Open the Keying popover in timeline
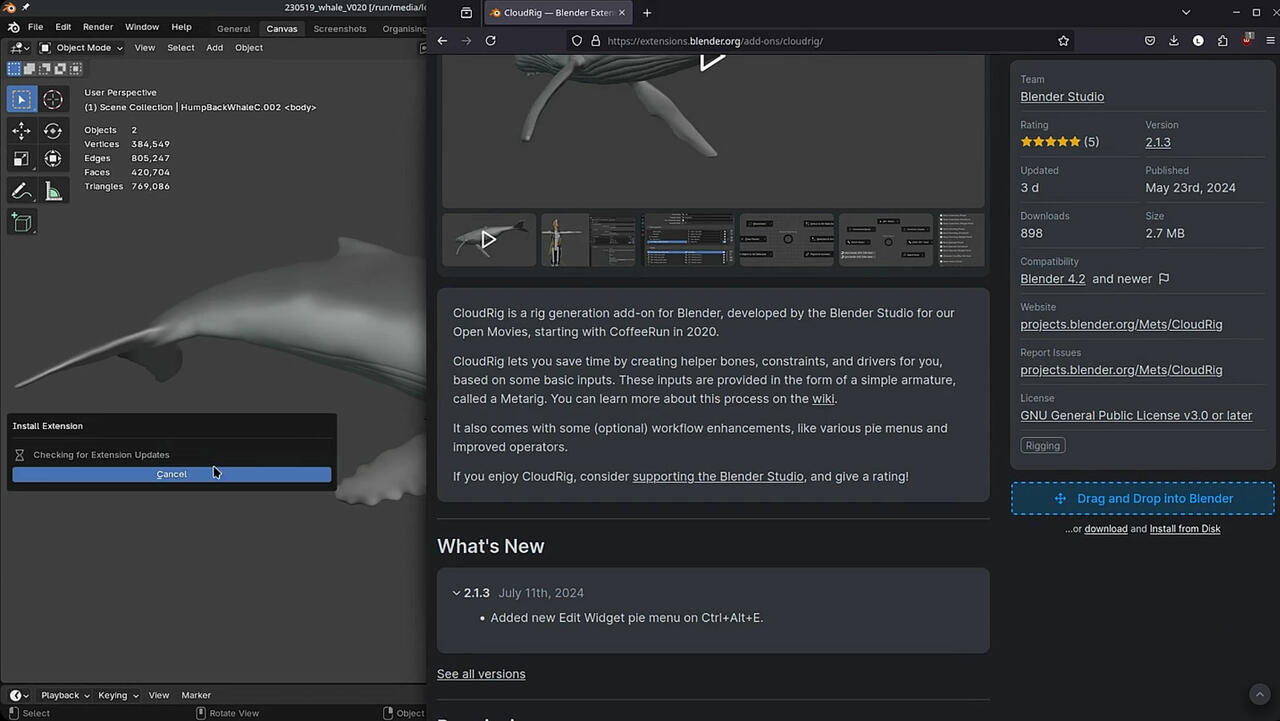This screenshot has width=1280, height=721. point(117,695)
